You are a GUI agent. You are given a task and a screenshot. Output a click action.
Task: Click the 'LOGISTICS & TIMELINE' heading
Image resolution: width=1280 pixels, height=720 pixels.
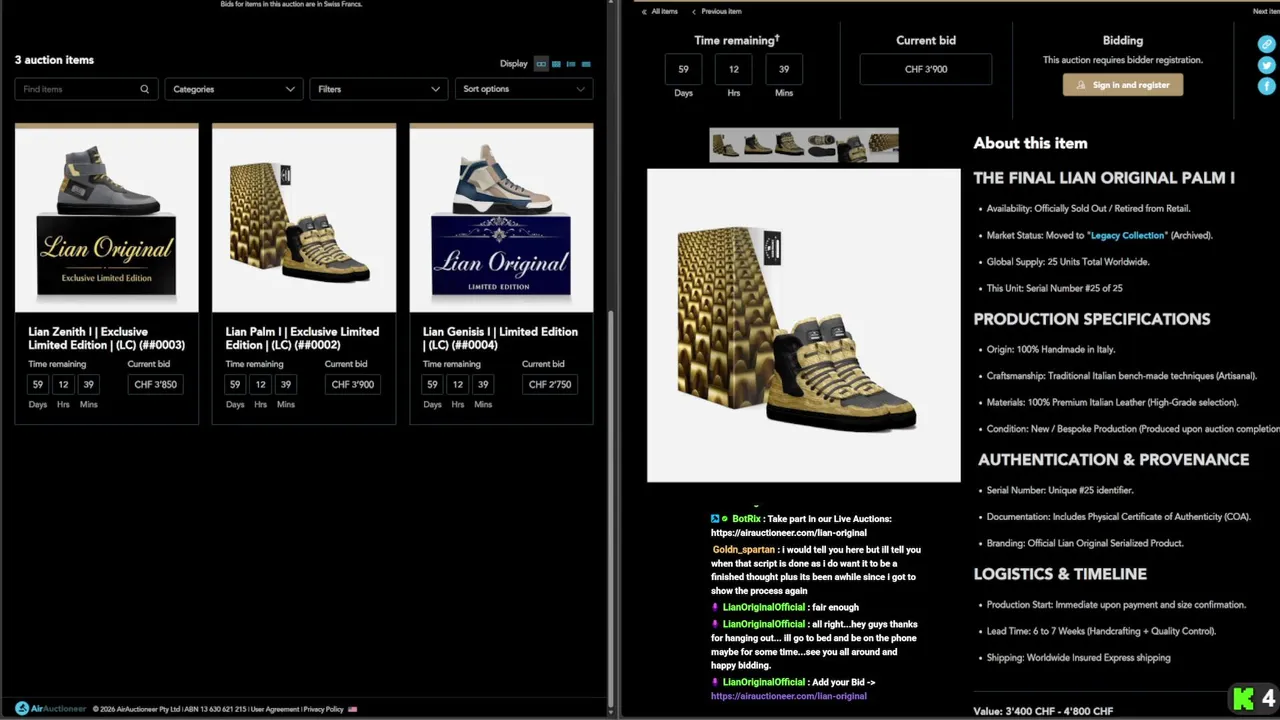coord(1060,574)
